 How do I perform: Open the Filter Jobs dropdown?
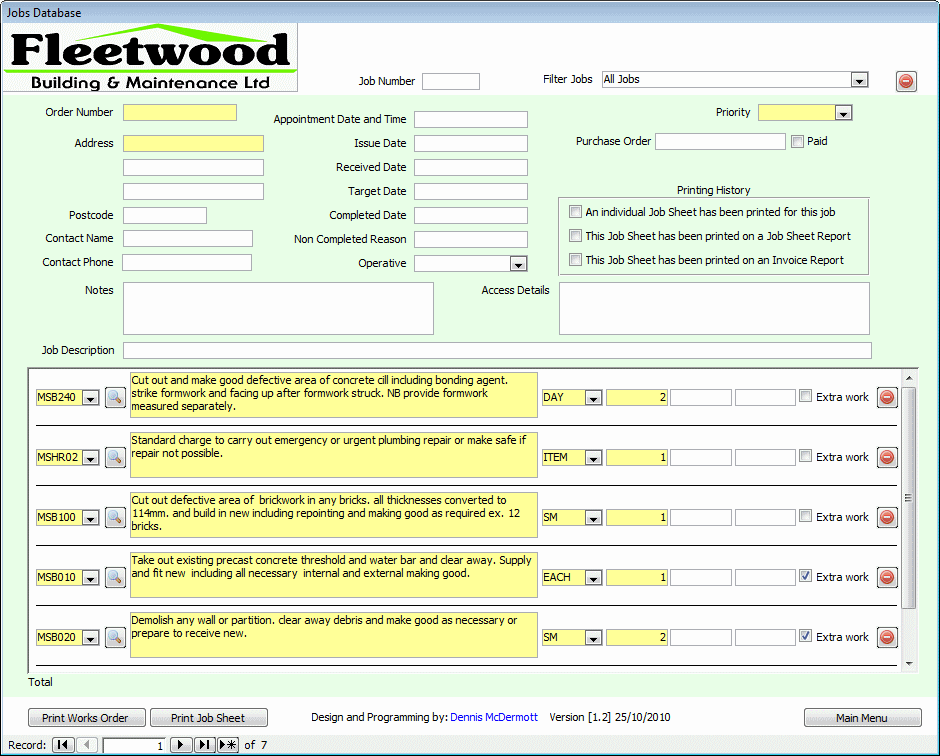point(859,80)
